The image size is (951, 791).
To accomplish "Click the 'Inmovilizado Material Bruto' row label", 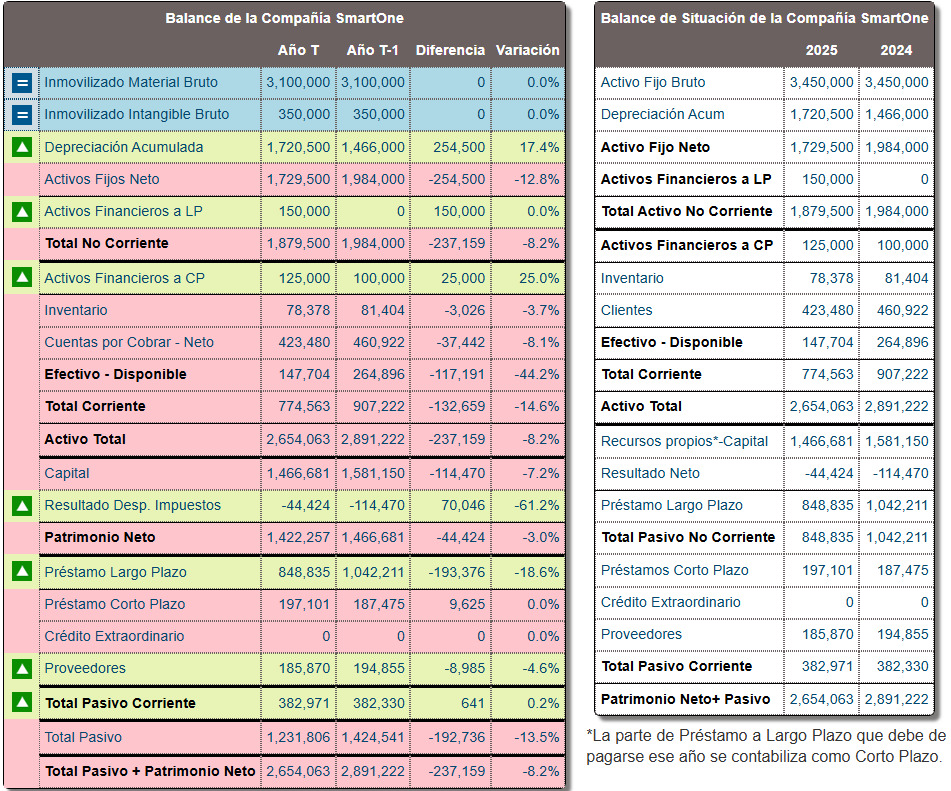I will click(x=131, y=82).
